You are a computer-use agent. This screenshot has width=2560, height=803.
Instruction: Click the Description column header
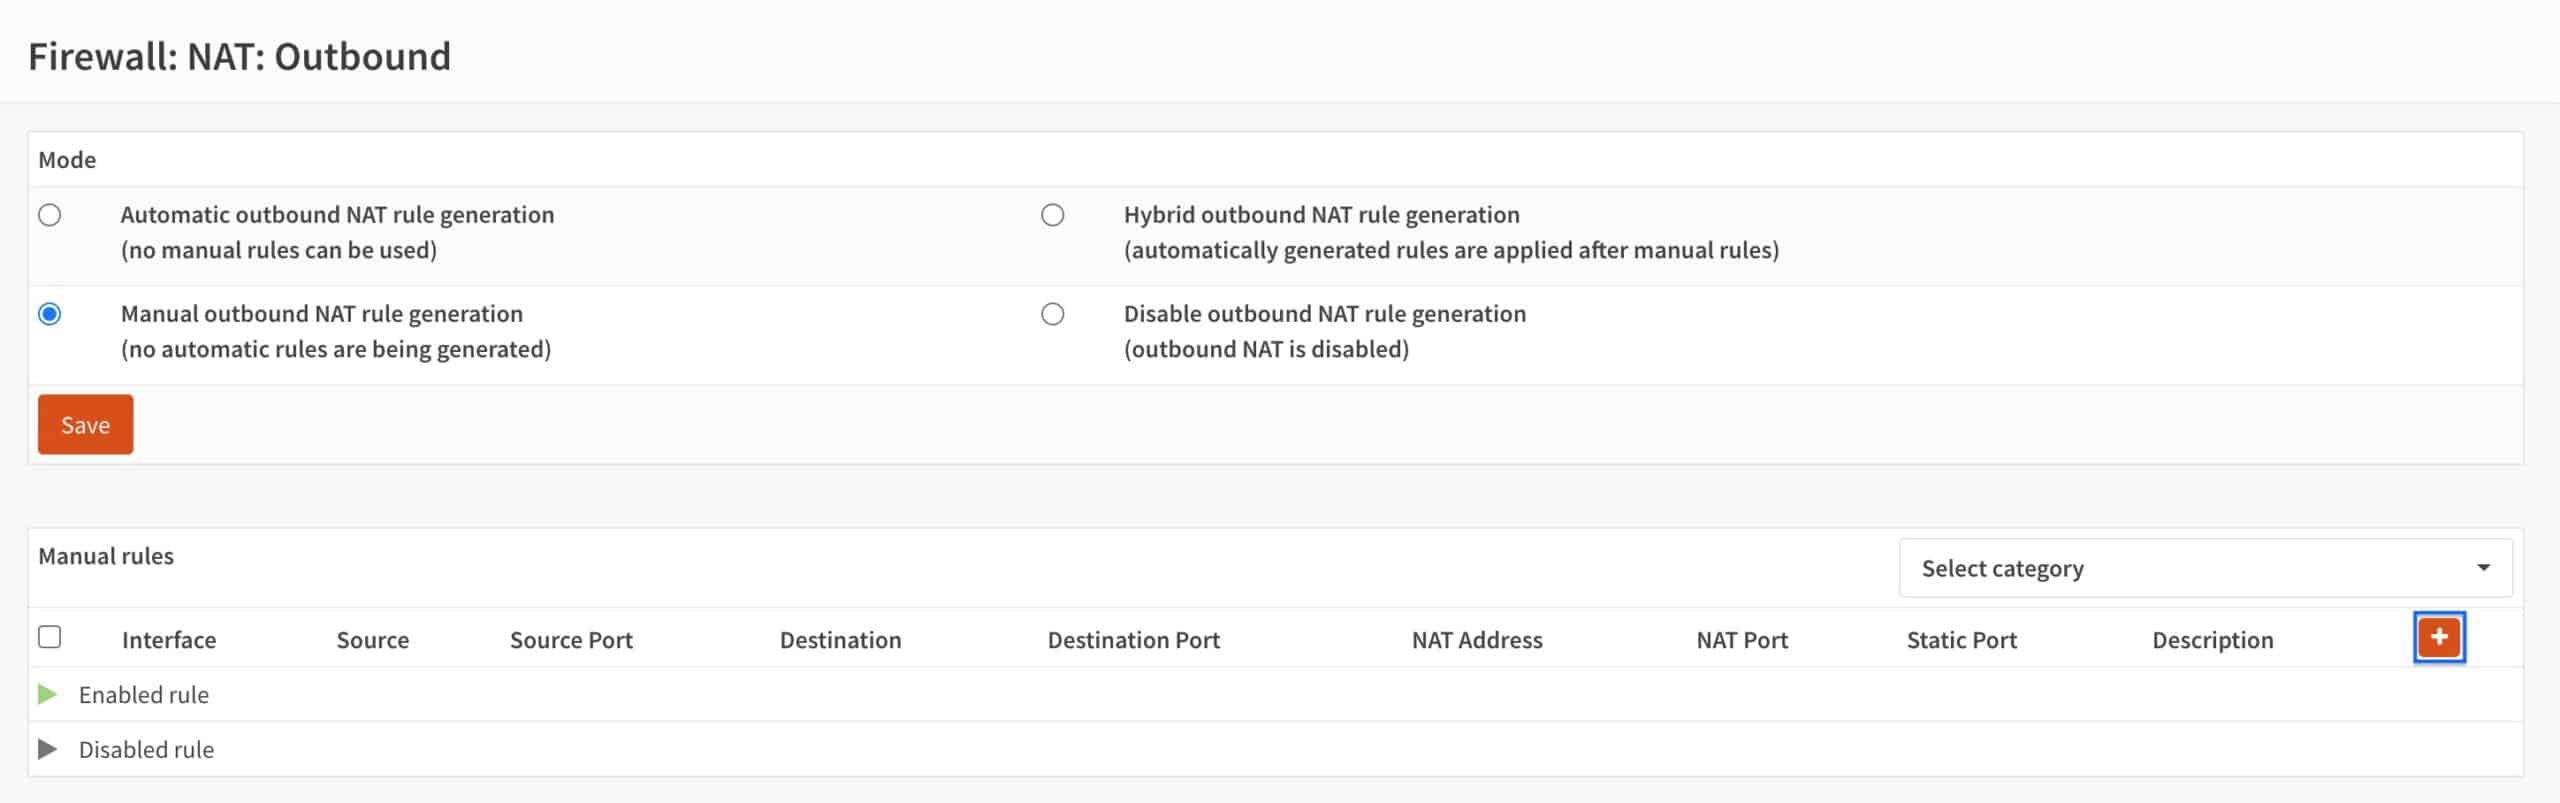click(x=2213, y=640)
